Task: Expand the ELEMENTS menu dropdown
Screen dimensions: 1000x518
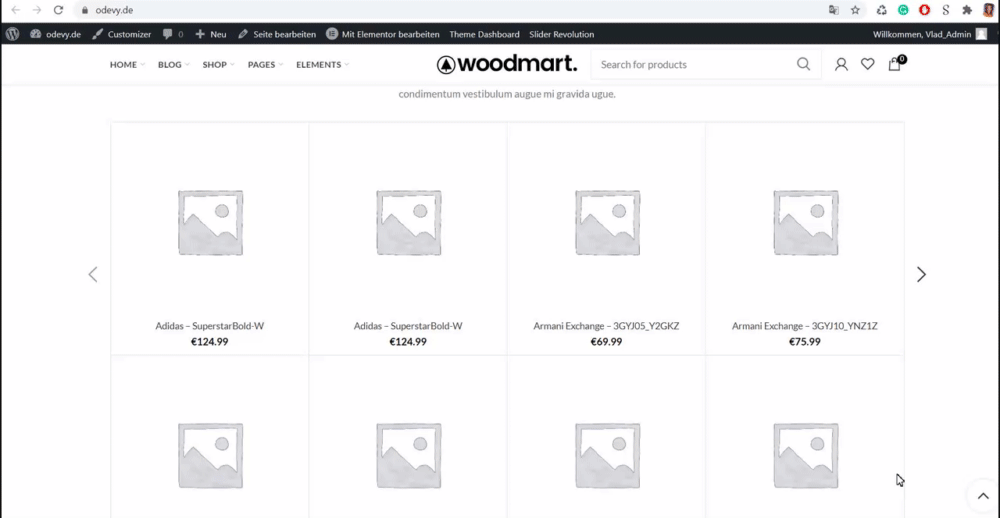Action: pos(323,64)
